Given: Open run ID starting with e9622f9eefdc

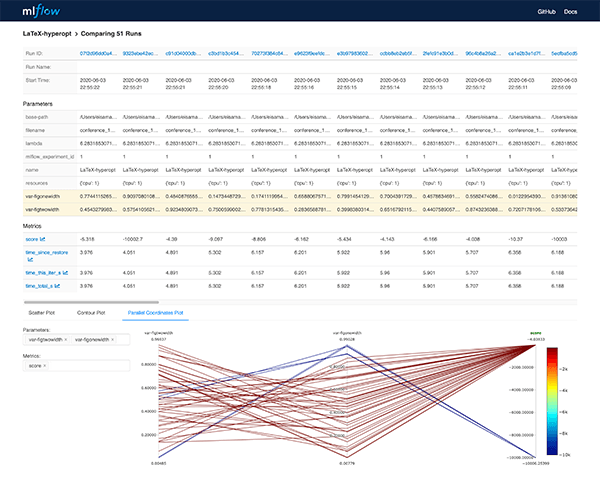Looking at the screenshot, I should point(312,54).
